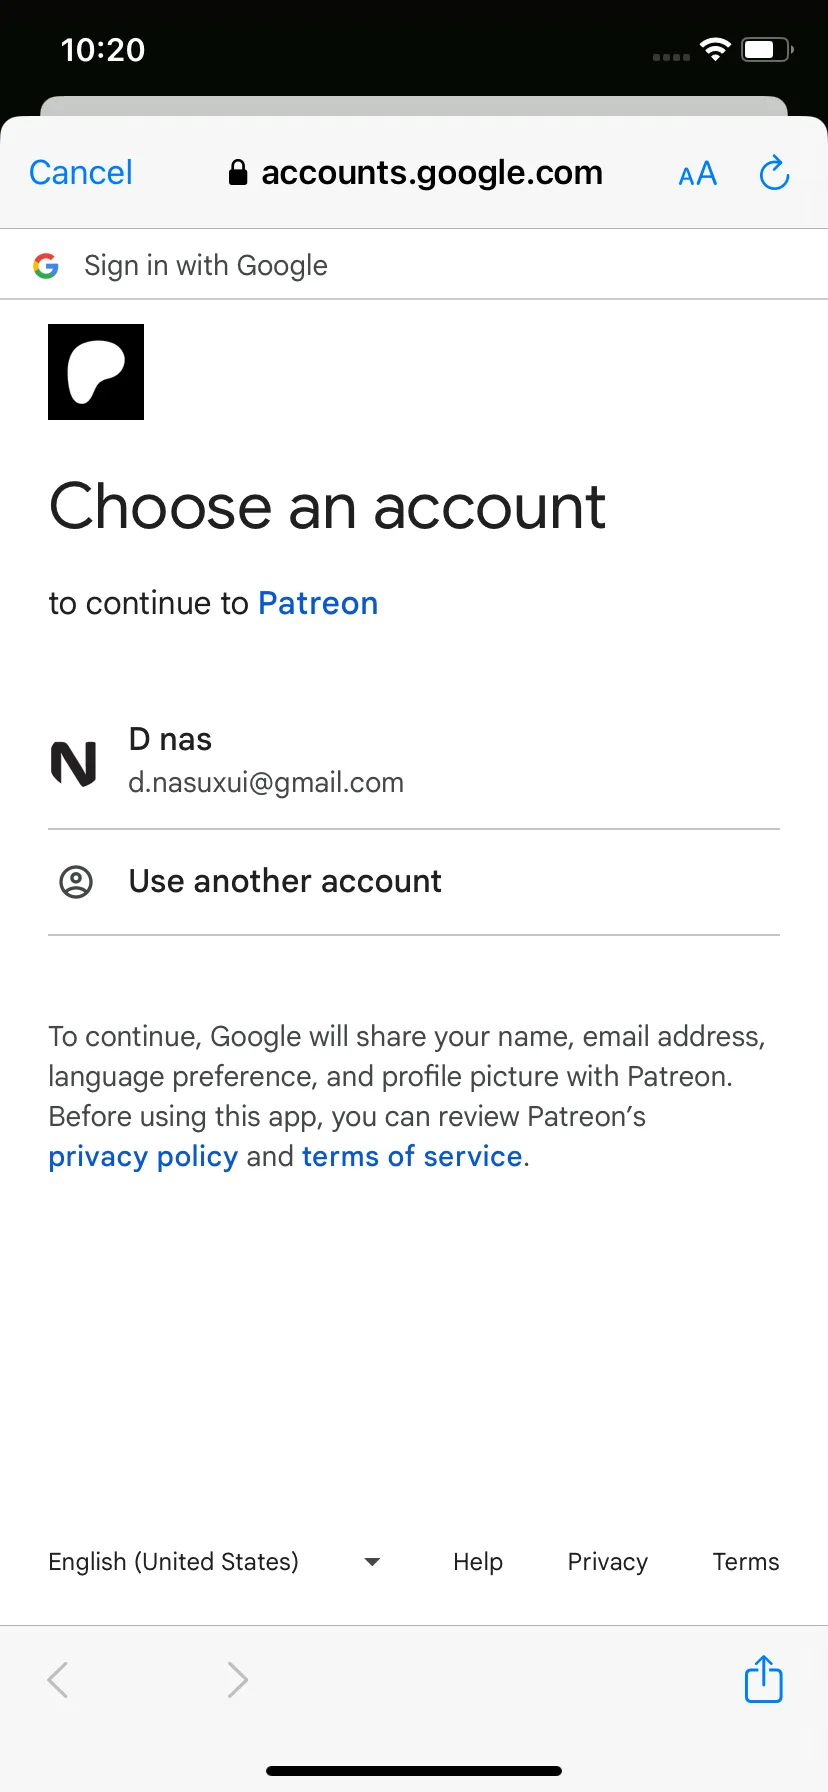Tap the accounts.google.com address bar
The width and height of the screenshot is (828, 1792).
[x=416, y=173]
